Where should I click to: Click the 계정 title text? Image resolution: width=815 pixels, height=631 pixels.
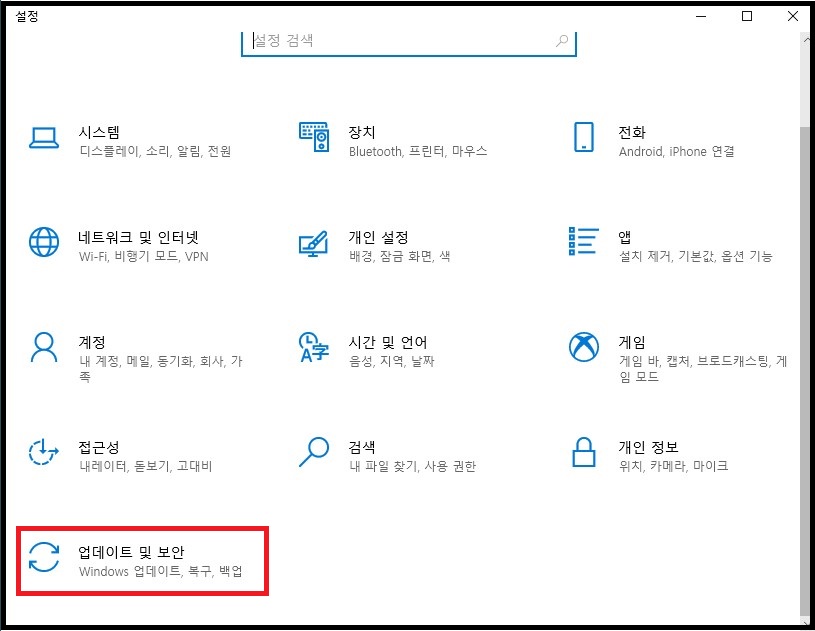click(91, 342)
